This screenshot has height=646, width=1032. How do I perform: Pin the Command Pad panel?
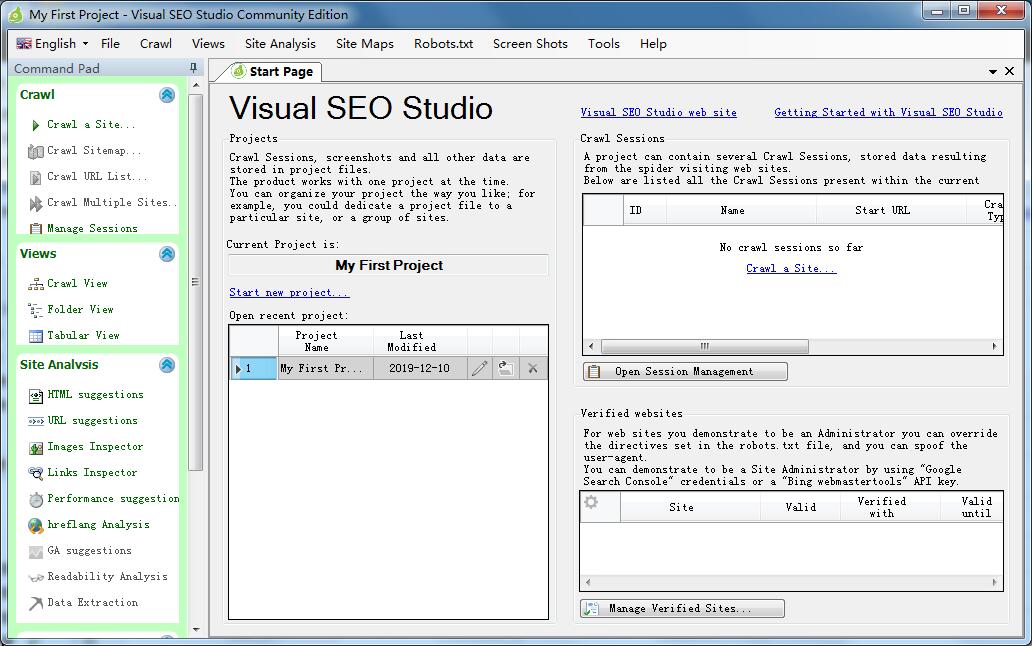pos(193,68)
